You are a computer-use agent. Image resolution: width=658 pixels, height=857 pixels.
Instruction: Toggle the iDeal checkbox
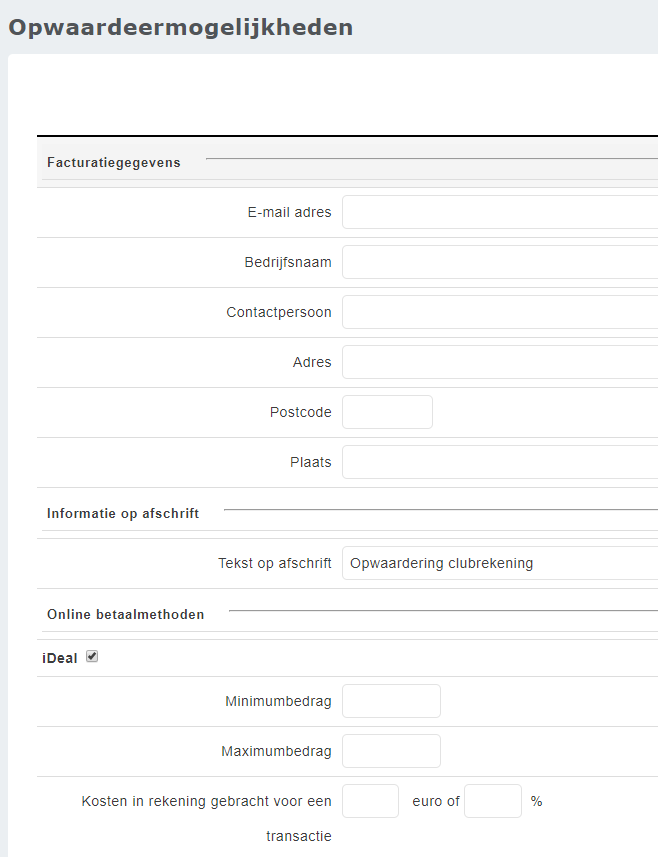92,657
